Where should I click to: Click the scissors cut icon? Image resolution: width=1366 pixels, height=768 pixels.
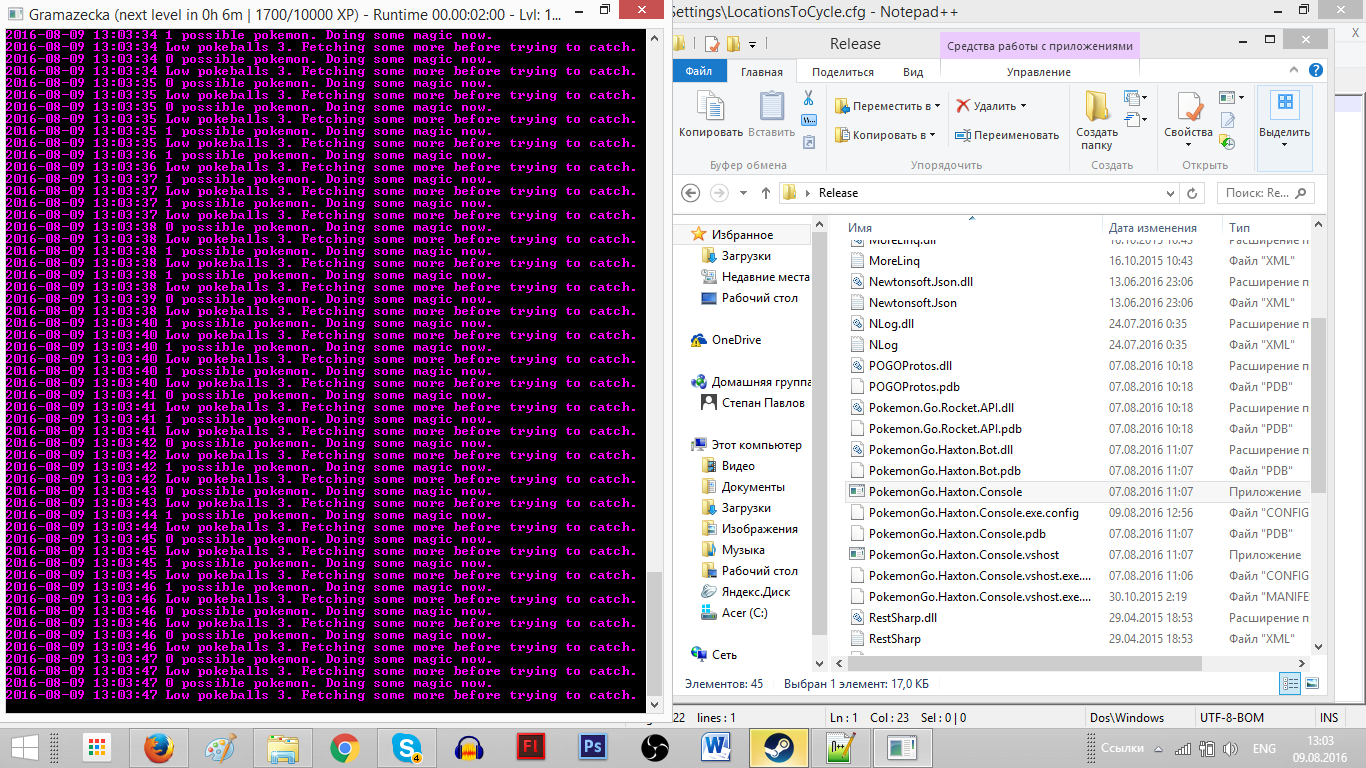point(808,98)
